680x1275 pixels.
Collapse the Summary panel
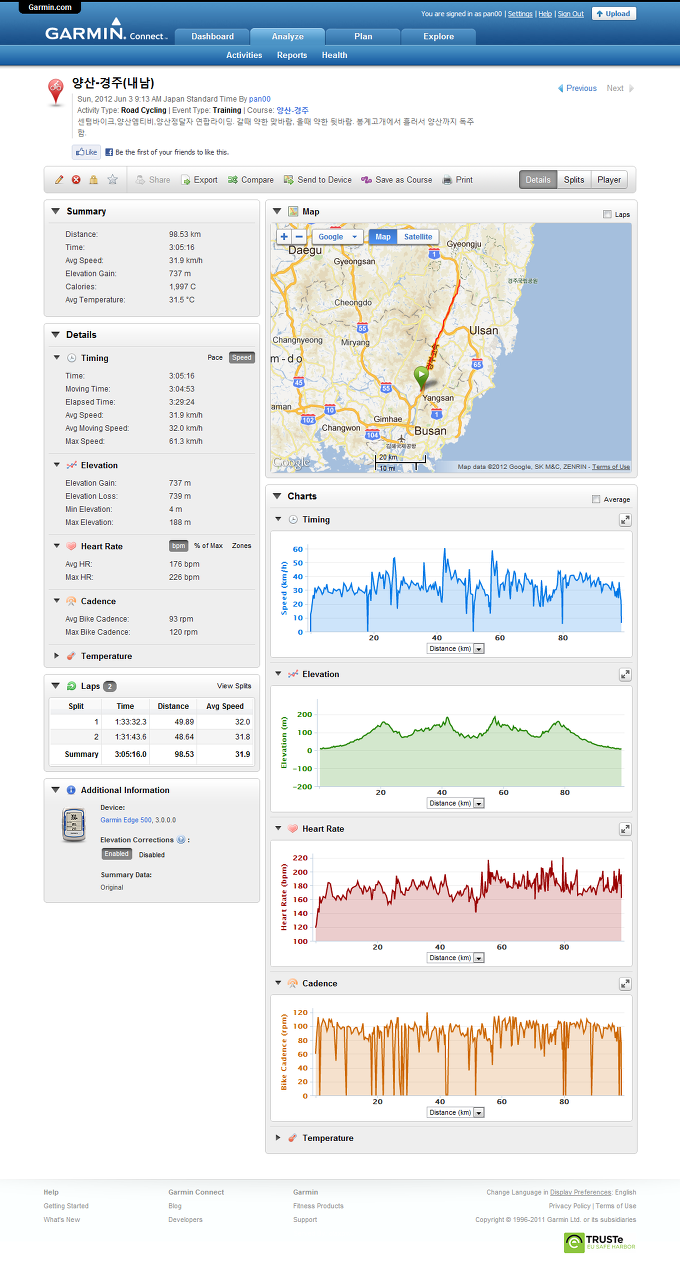(55, 212)
